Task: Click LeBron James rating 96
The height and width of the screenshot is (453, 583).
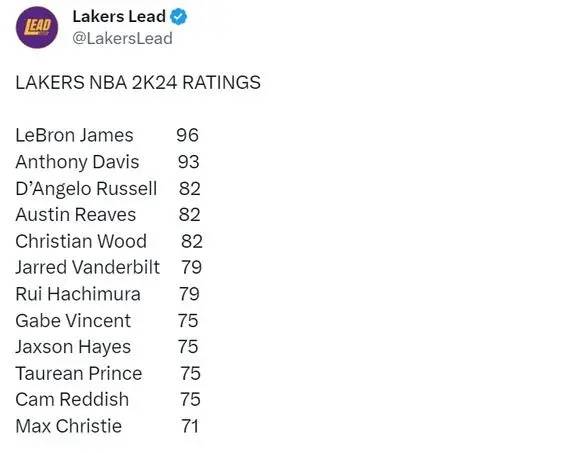Action: pos(188,135)
